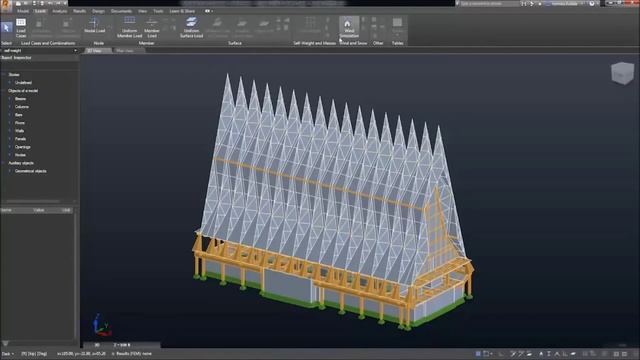Image resolution: width=640 pixels, height=360 pixels.
Task: Open the Loads ribbon tab
Action: (x=40, y=11)
